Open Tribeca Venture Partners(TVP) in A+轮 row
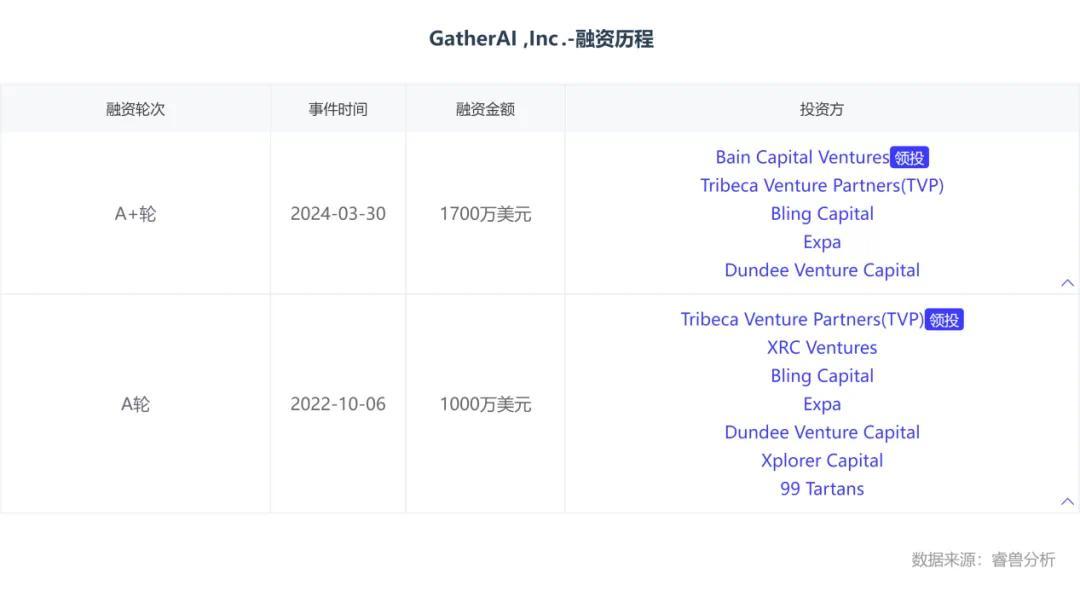This screenshot has width=1080, height=603. 822,185
